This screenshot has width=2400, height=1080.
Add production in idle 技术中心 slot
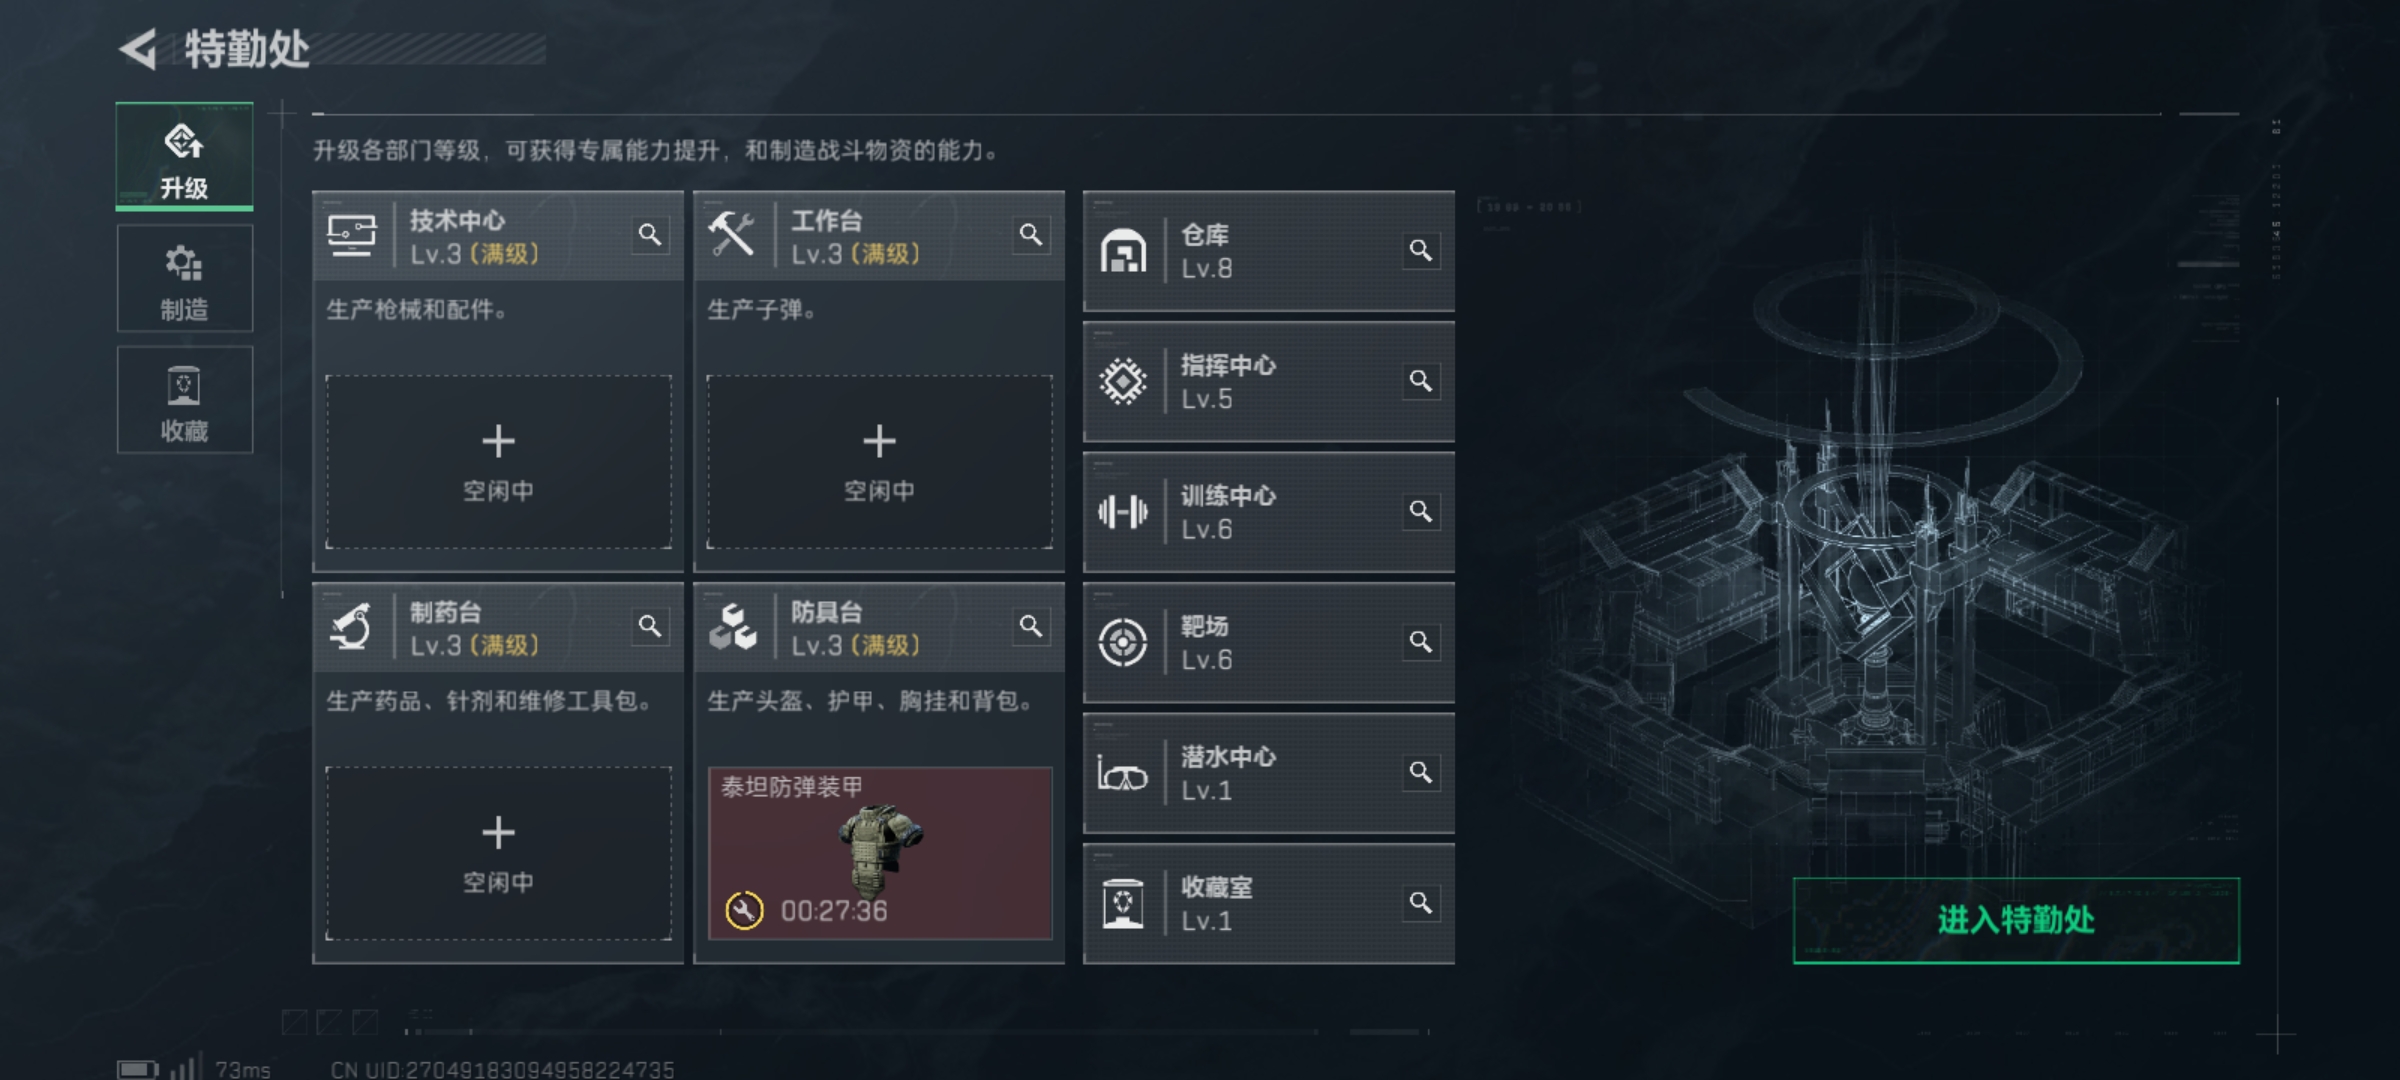(x=498, y=462)
